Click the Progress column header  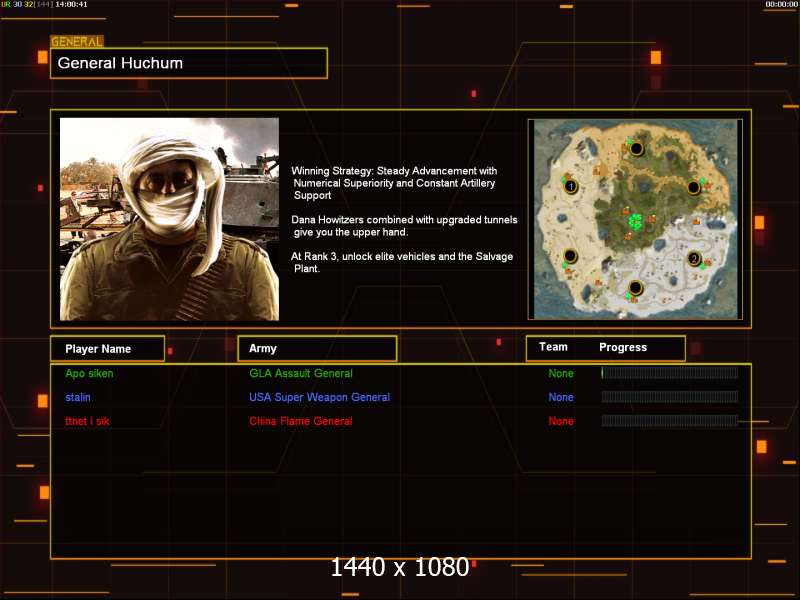point(623,347)
